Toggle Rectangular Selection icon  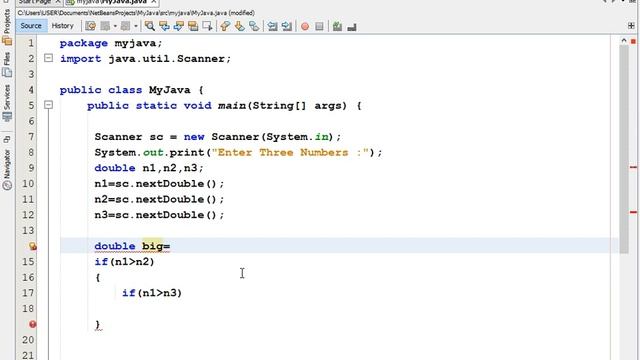208,27
